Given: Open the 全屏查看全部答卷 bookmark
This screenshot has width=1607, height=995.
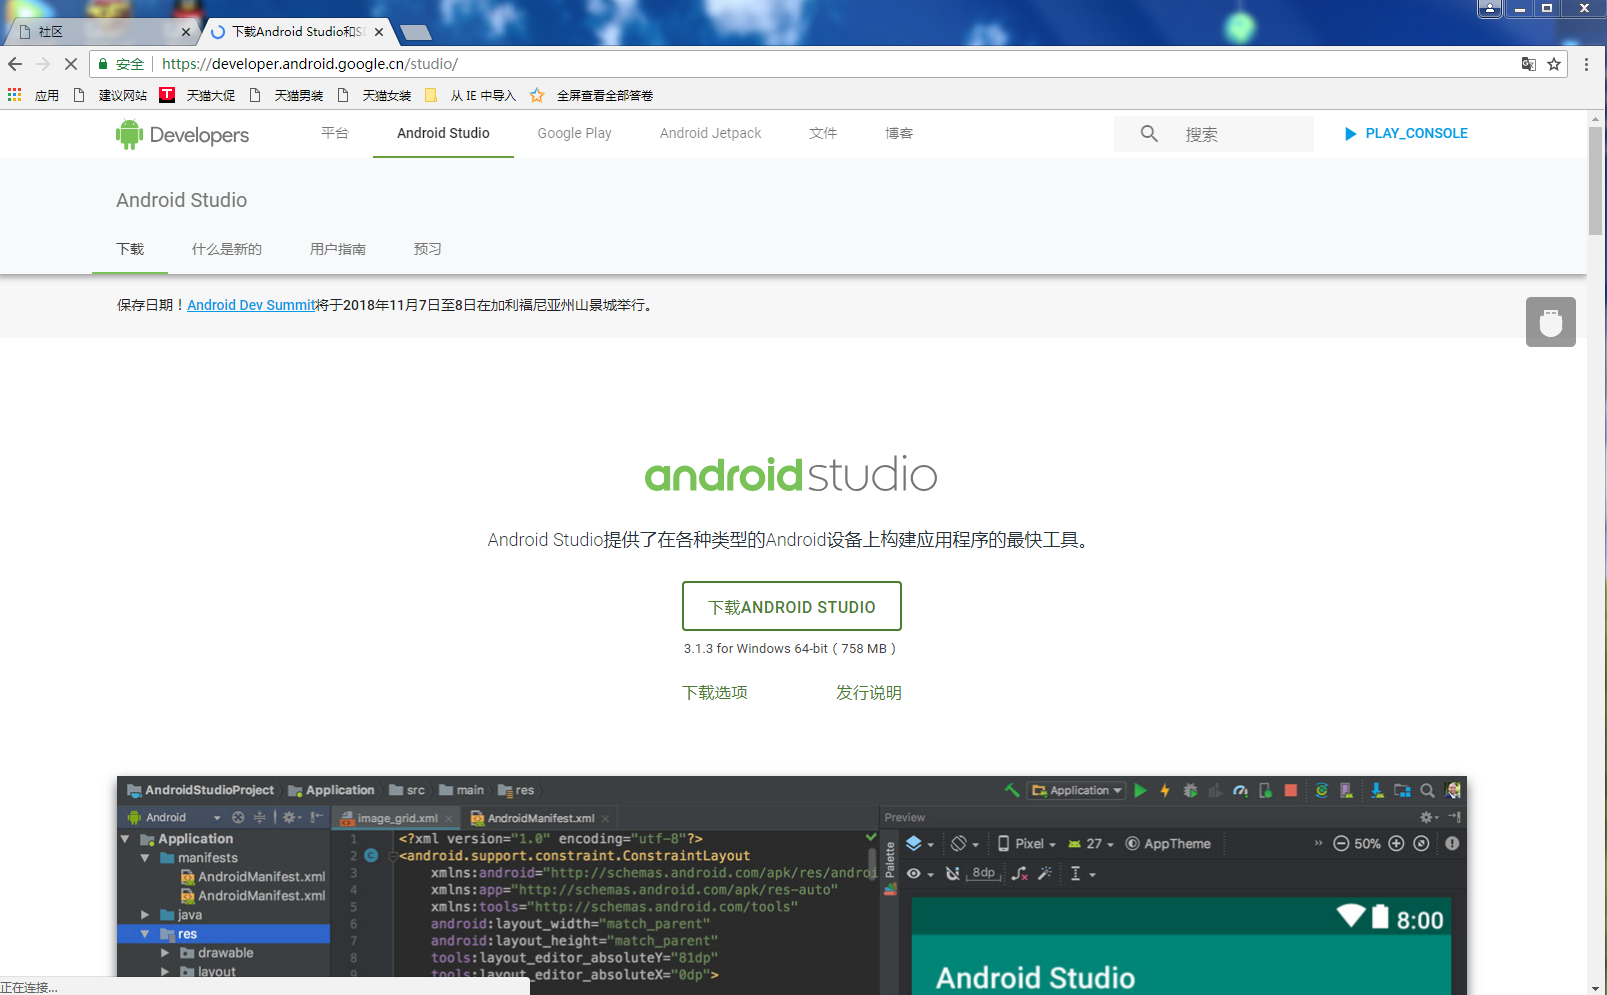Looking at the screenshot, I should coord(591,95).
